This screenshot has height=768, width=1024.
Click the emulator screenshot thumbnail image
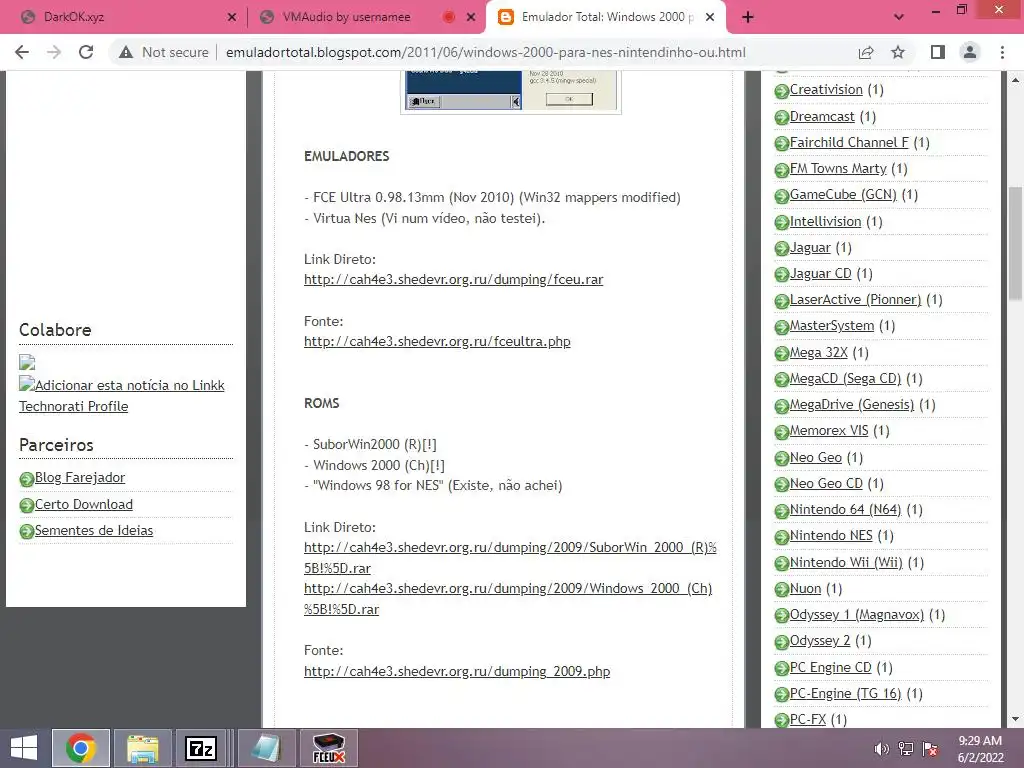(511, 91)
